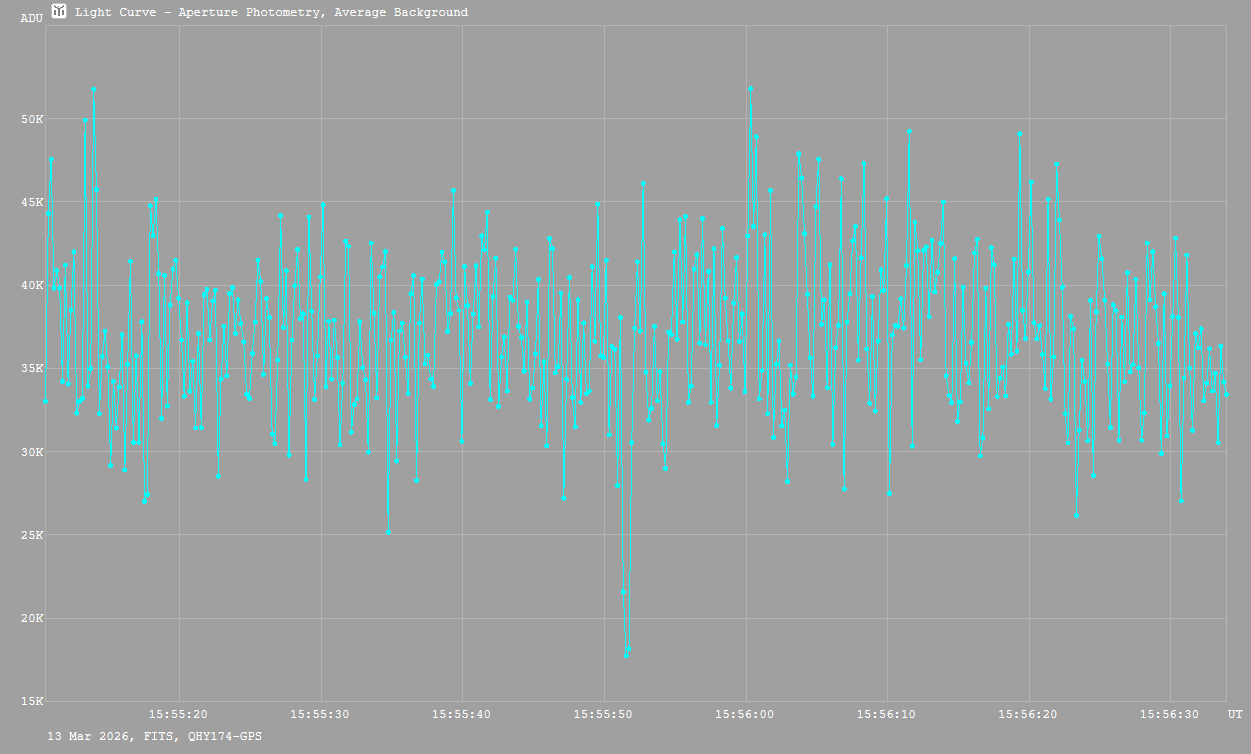The width and height of the screenshot is (1251, 754).
Task: Select the 50K value on the vertical axis
Action: coord(32,119)
